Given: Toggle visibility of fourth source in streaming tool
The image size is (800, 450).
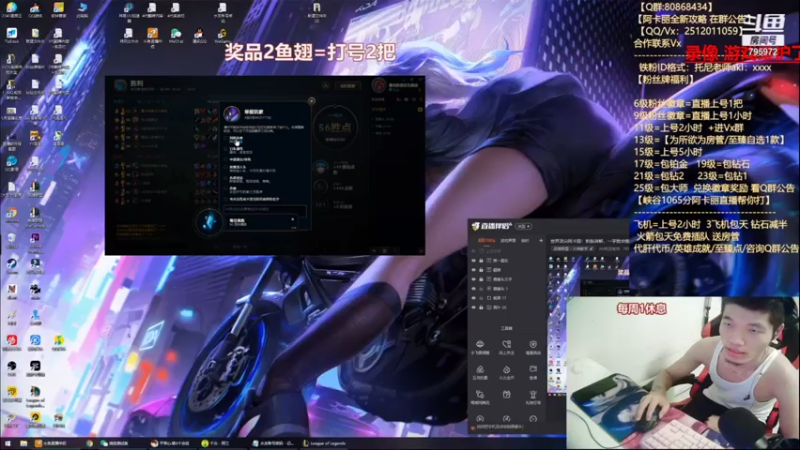Looking at the screenshot, I should 473,289.
